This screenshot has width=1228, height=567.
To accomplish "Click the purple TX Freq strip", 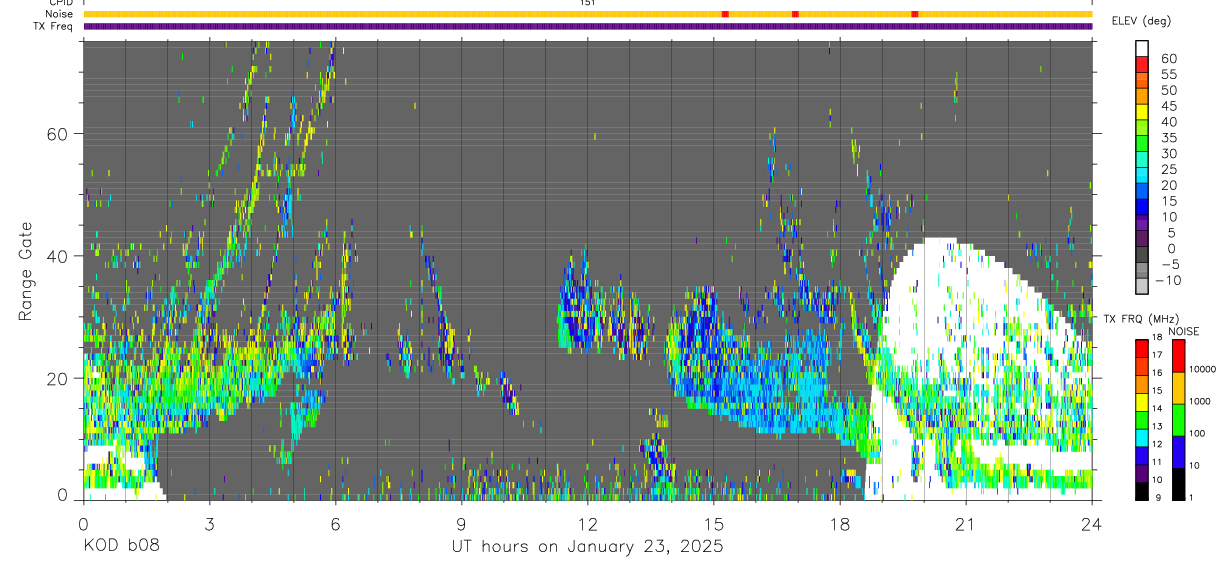I will (x=588, y=26).
